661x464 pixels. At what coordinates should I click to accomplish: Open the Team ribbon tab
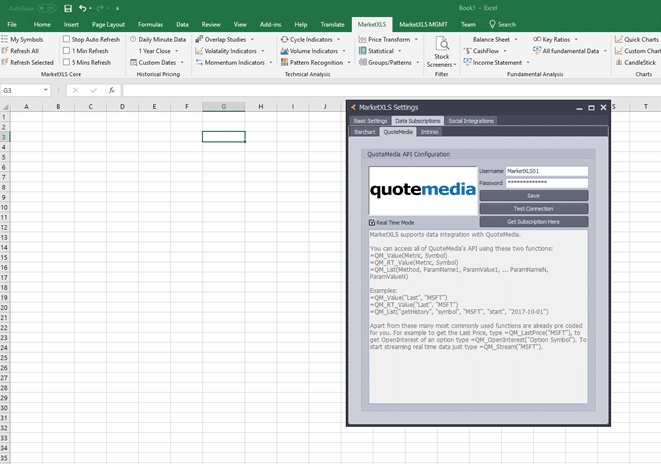point(468,24)
